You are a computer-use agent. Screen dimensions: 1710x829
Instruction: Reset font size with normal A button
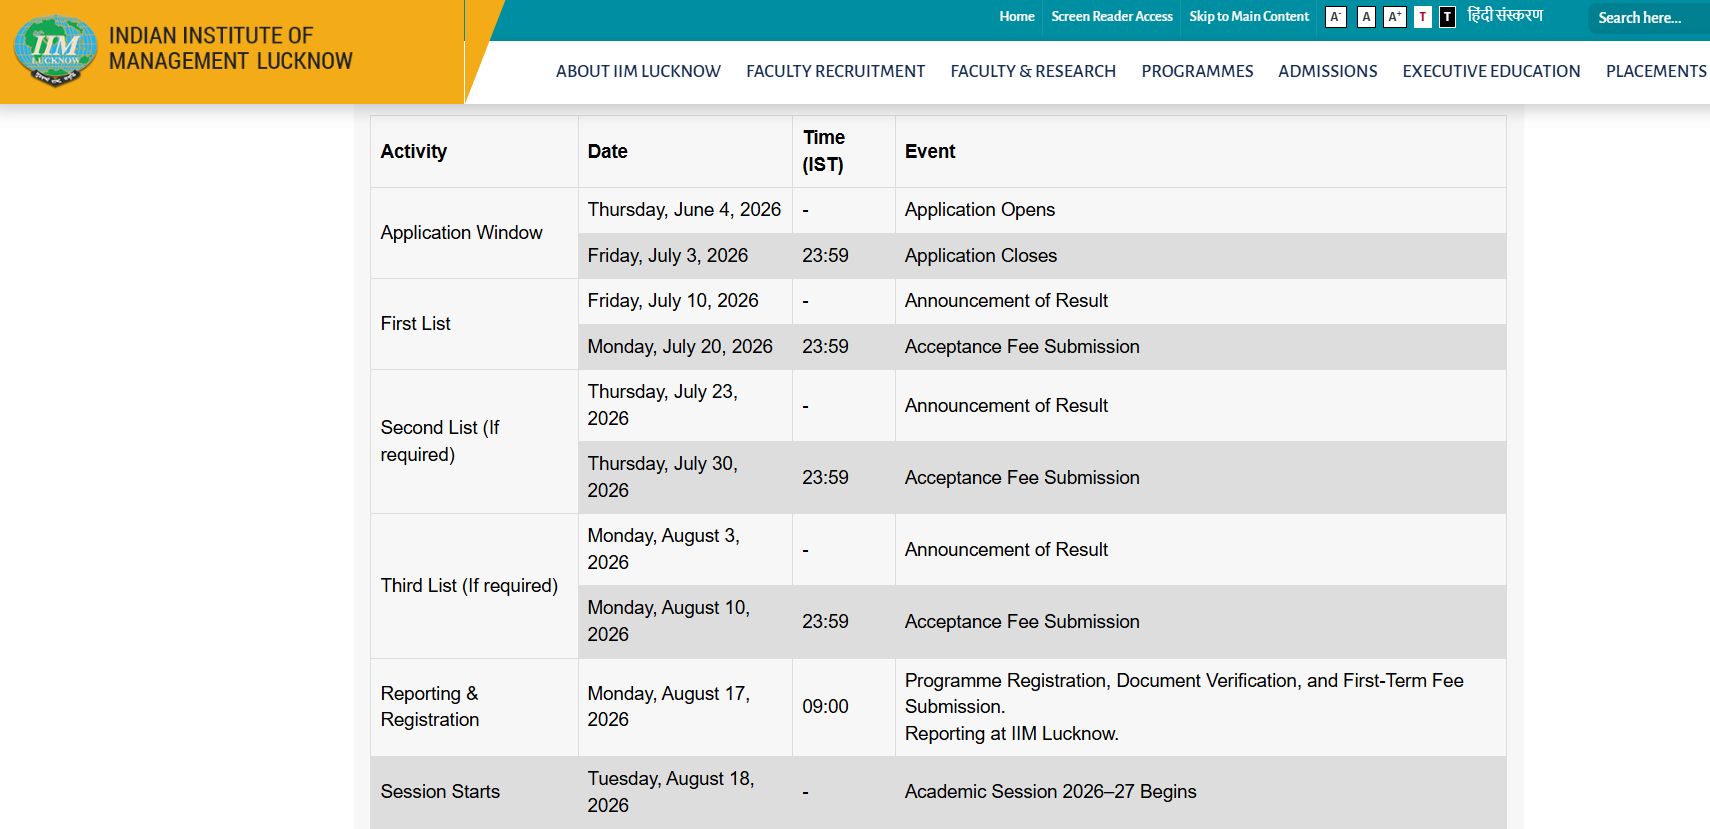point(1366,17)
